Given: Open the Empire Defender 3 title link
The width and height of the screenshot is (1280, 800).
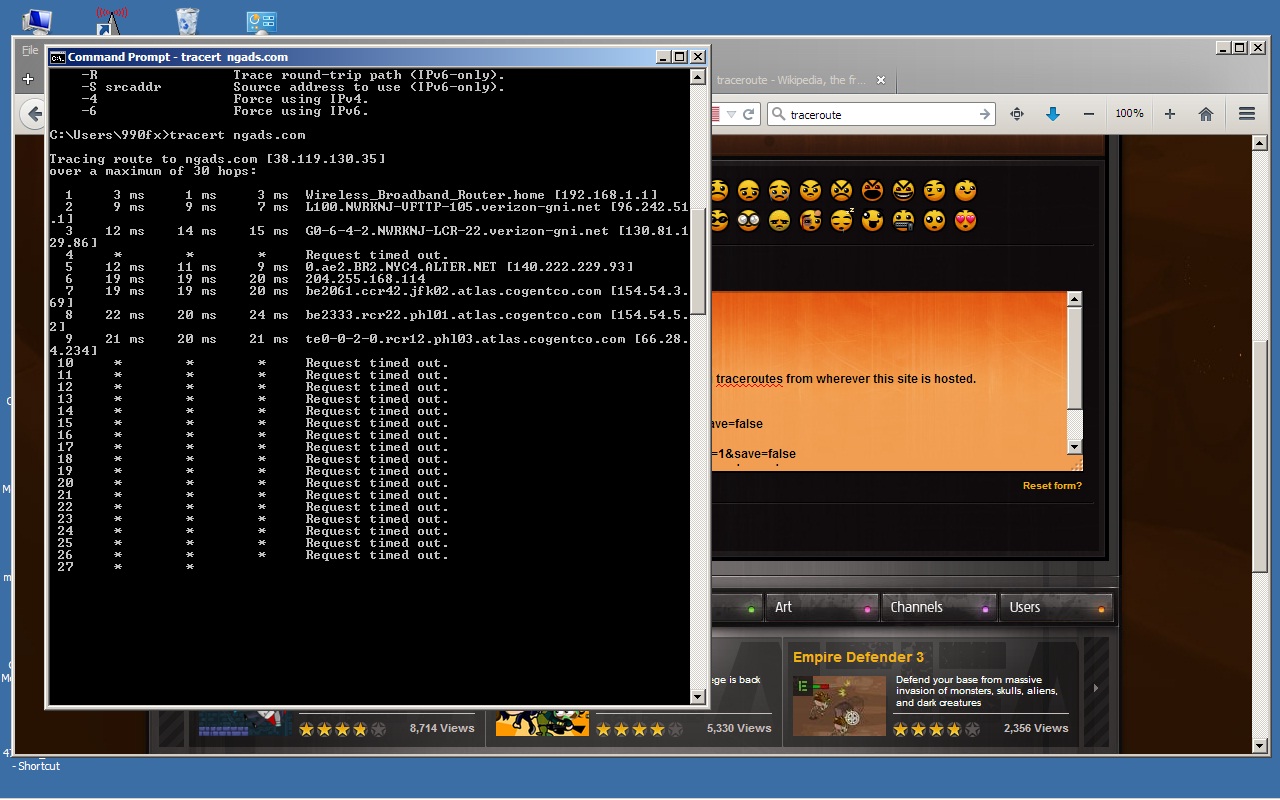Looking at the screenshot, I should pos(858,657).
